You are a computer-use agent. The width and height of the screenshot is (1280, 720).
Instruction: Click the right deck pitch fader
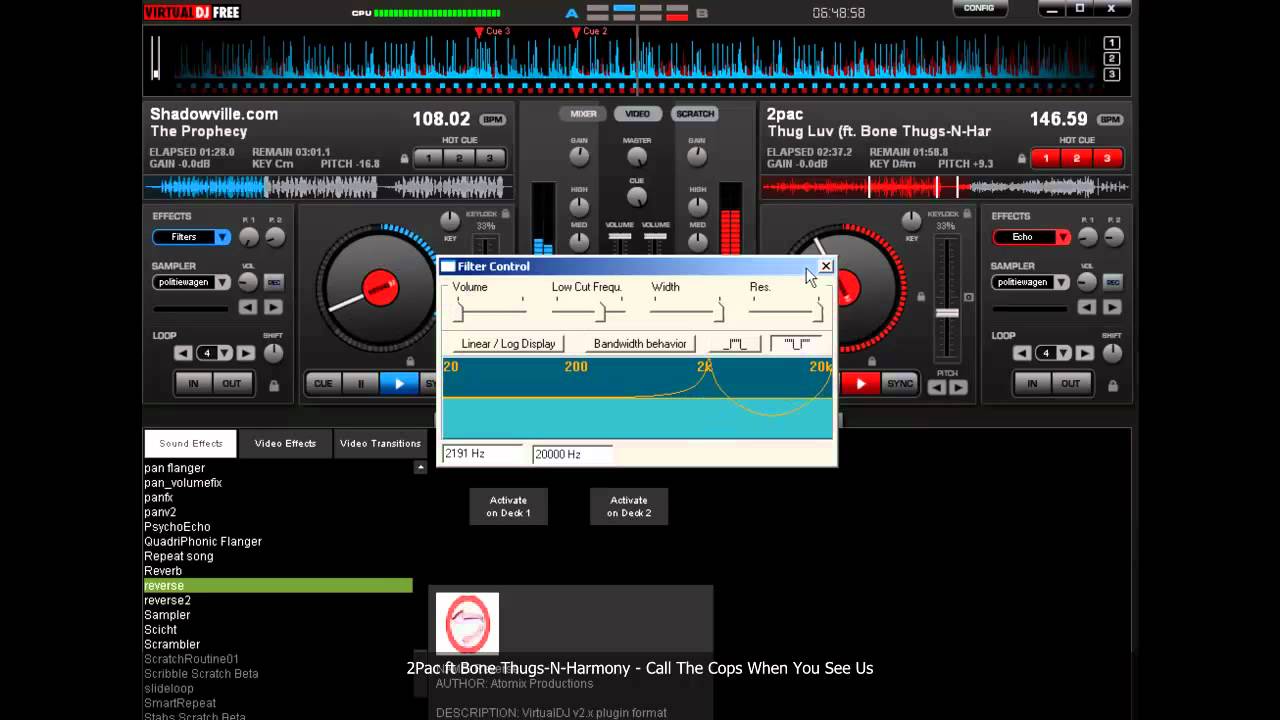[947, 313]
